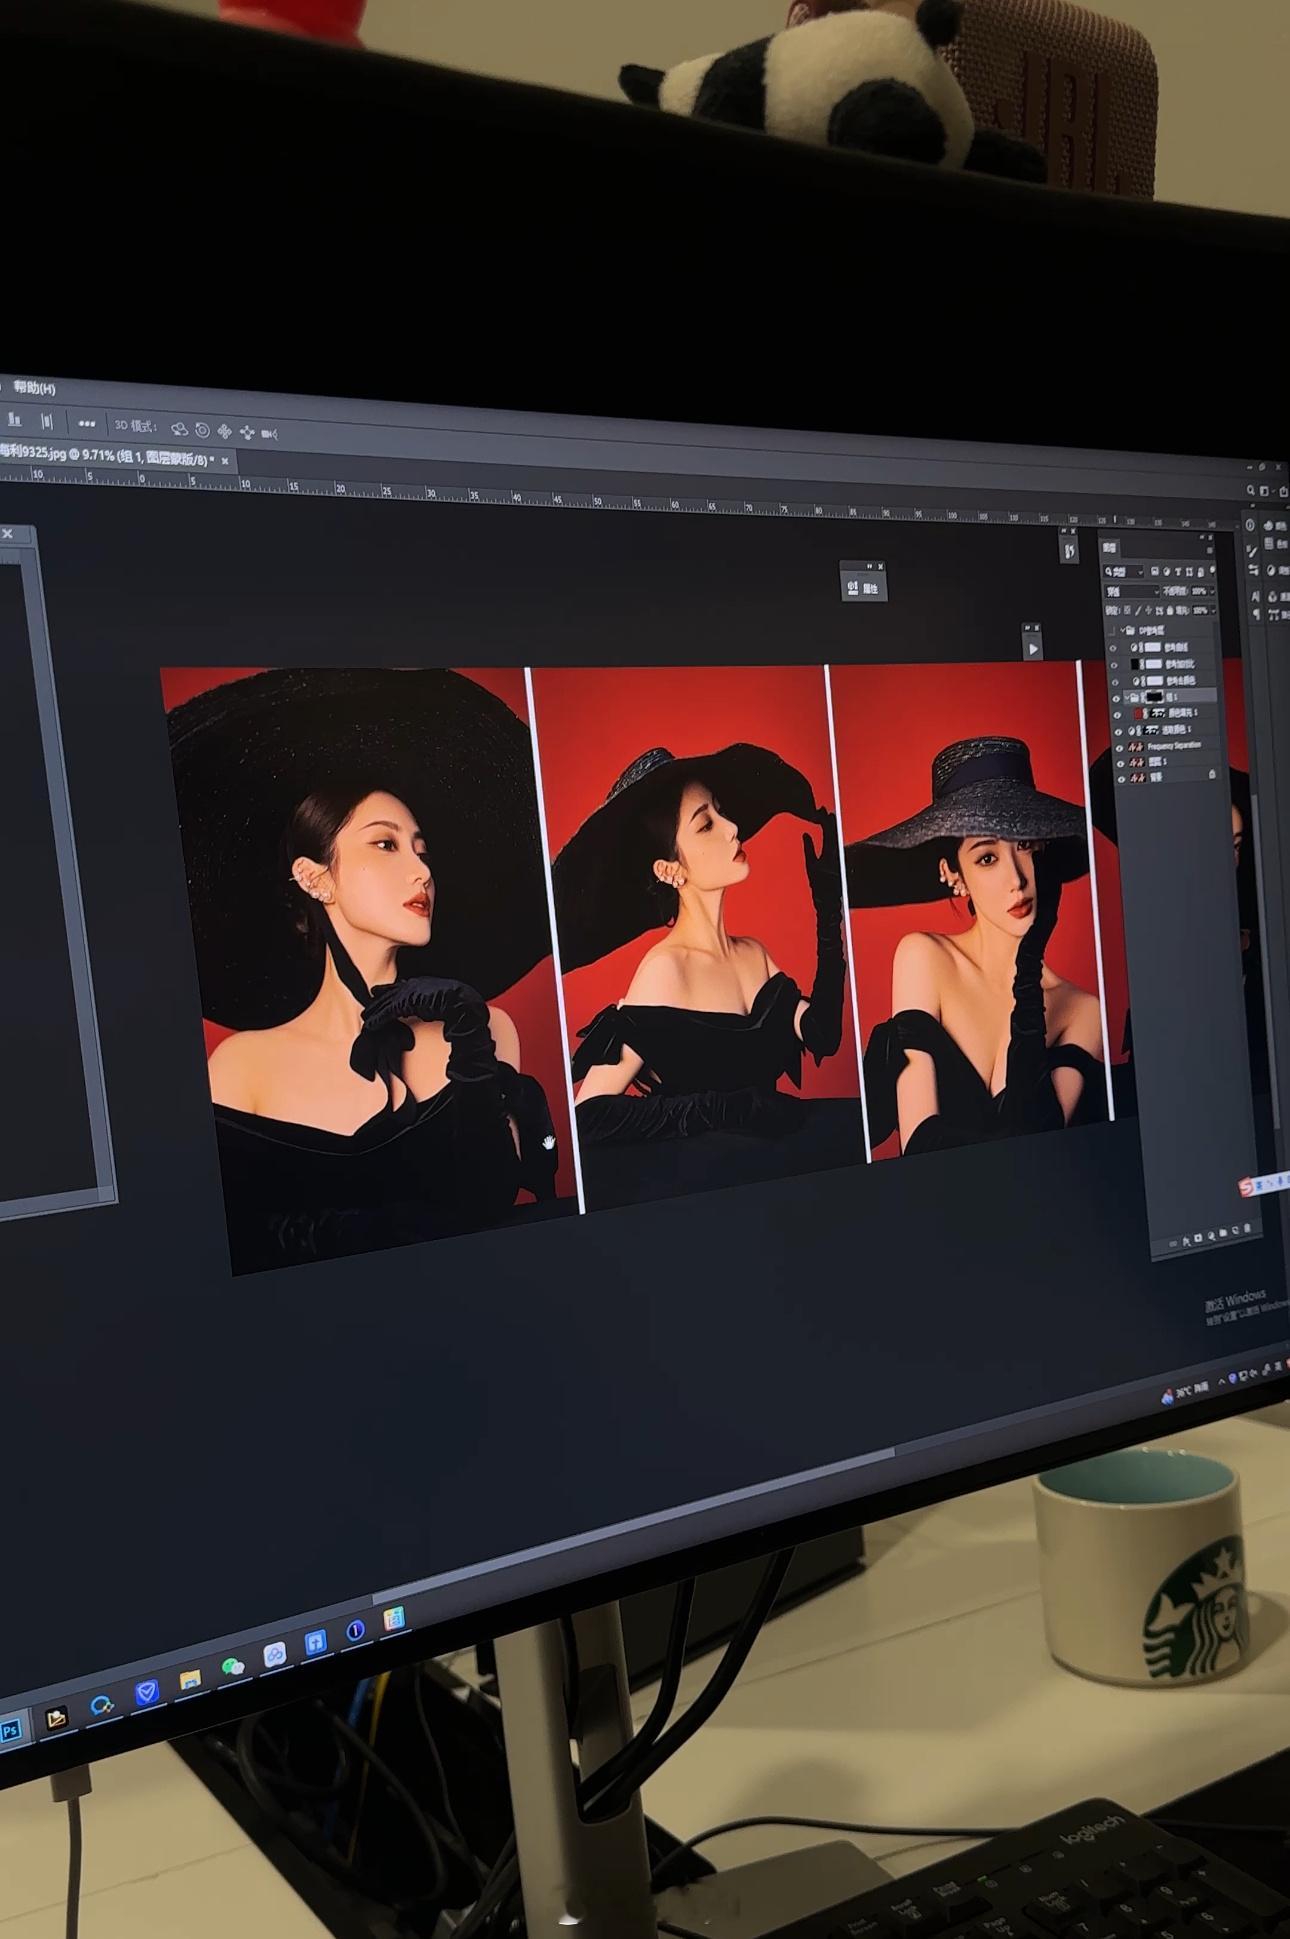Hide the first adjustment layer in top group
The height and width of the screenshot is (1939, 1290).
1113,647
